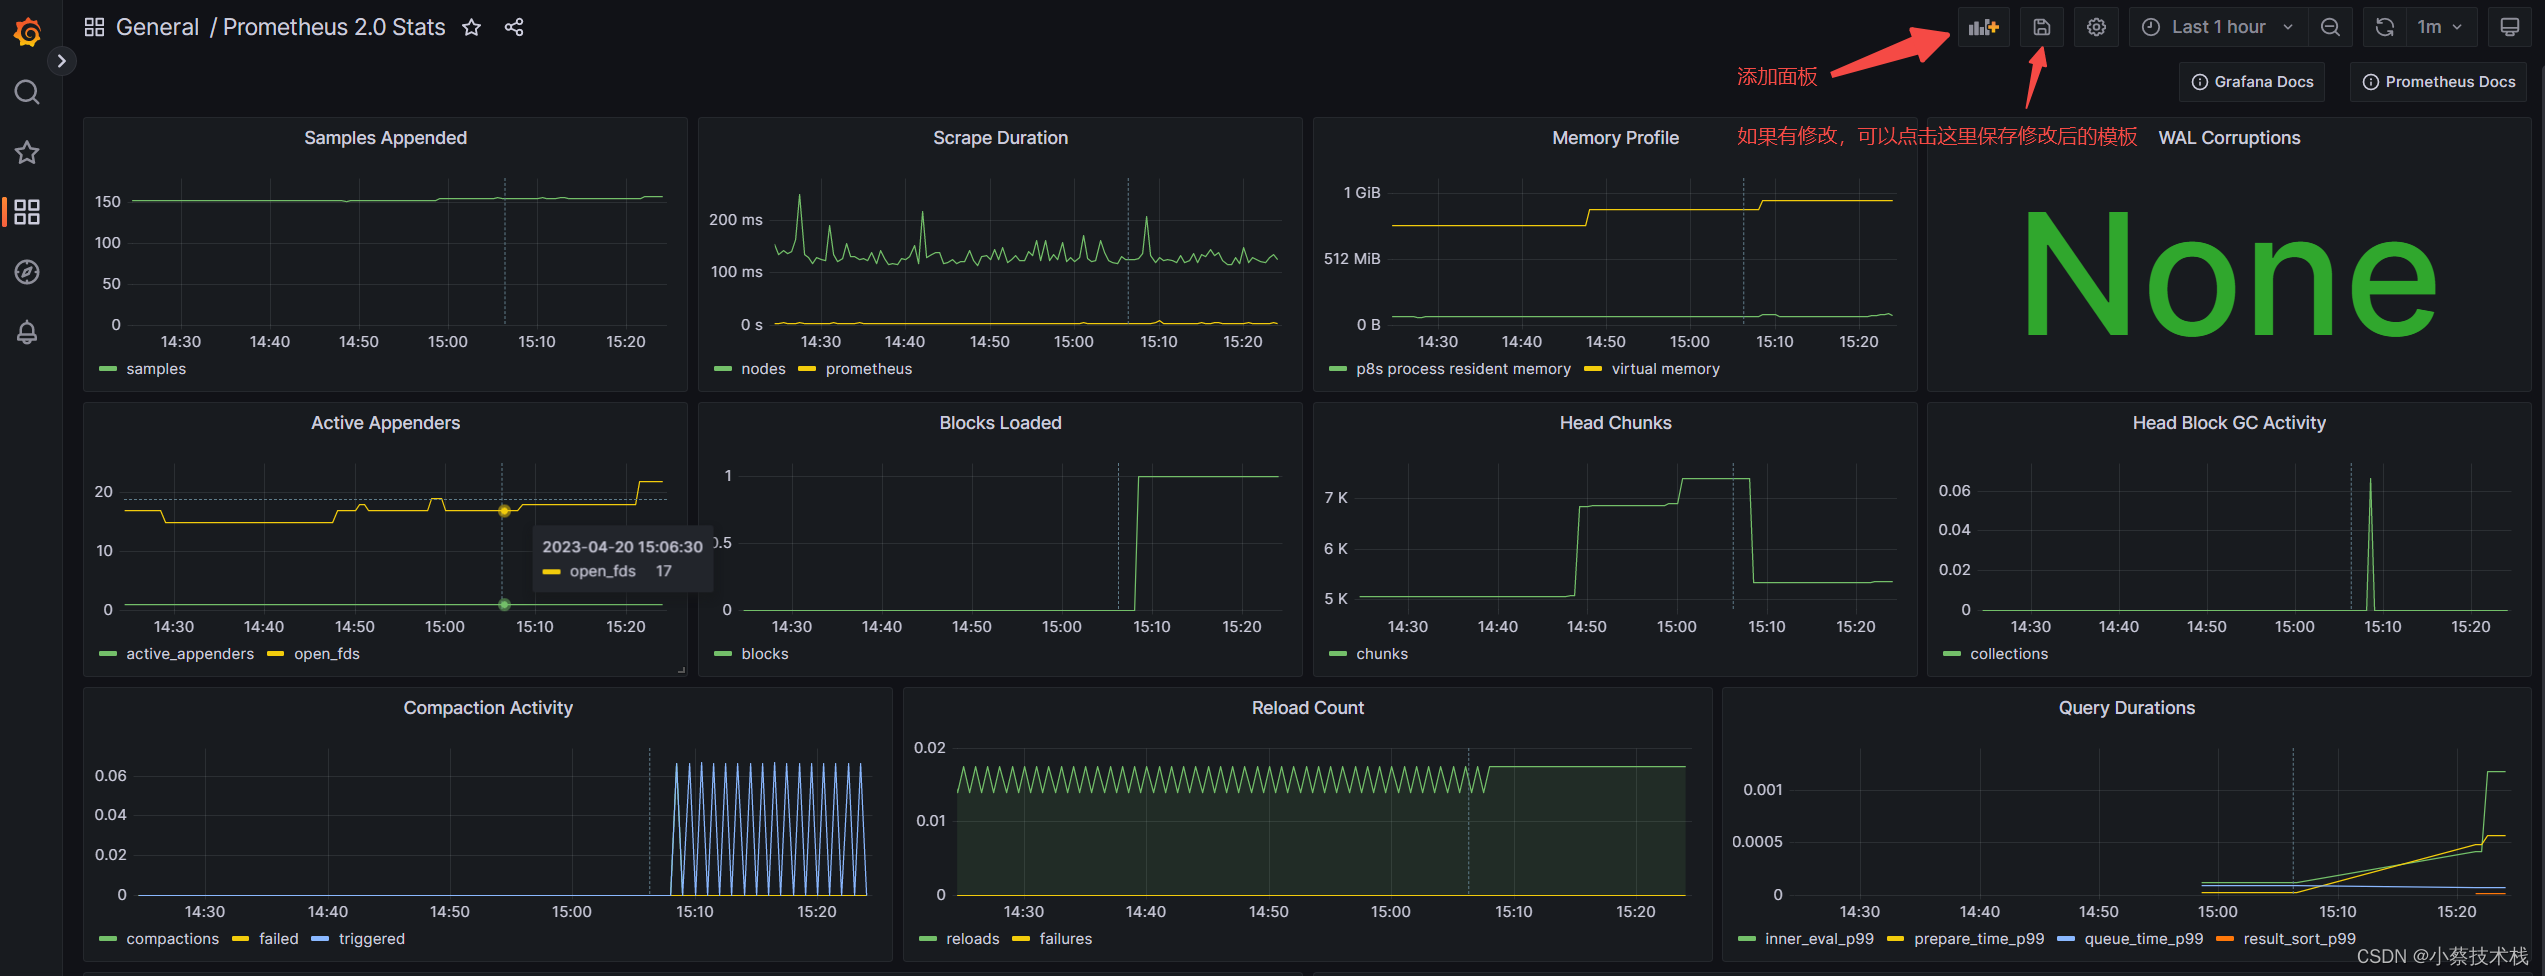Open Scrape Duration panel title menu
This screenshot has width=2545, height=976.
coord(1000,138)
